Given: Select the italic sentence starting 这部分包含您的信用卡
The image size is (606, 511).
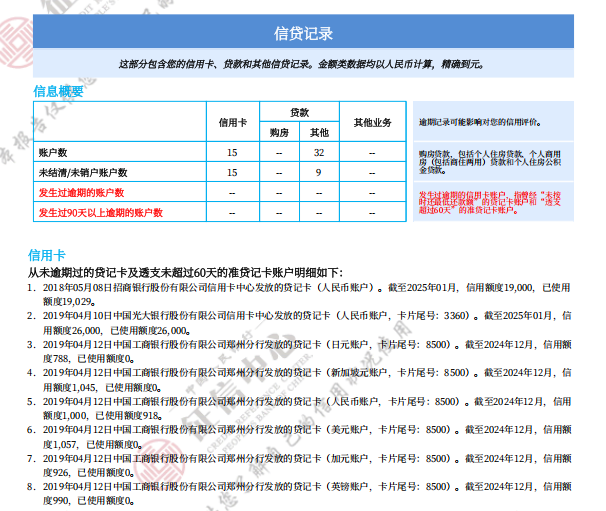Looking at the screenshot, I should tap(301, 64).
